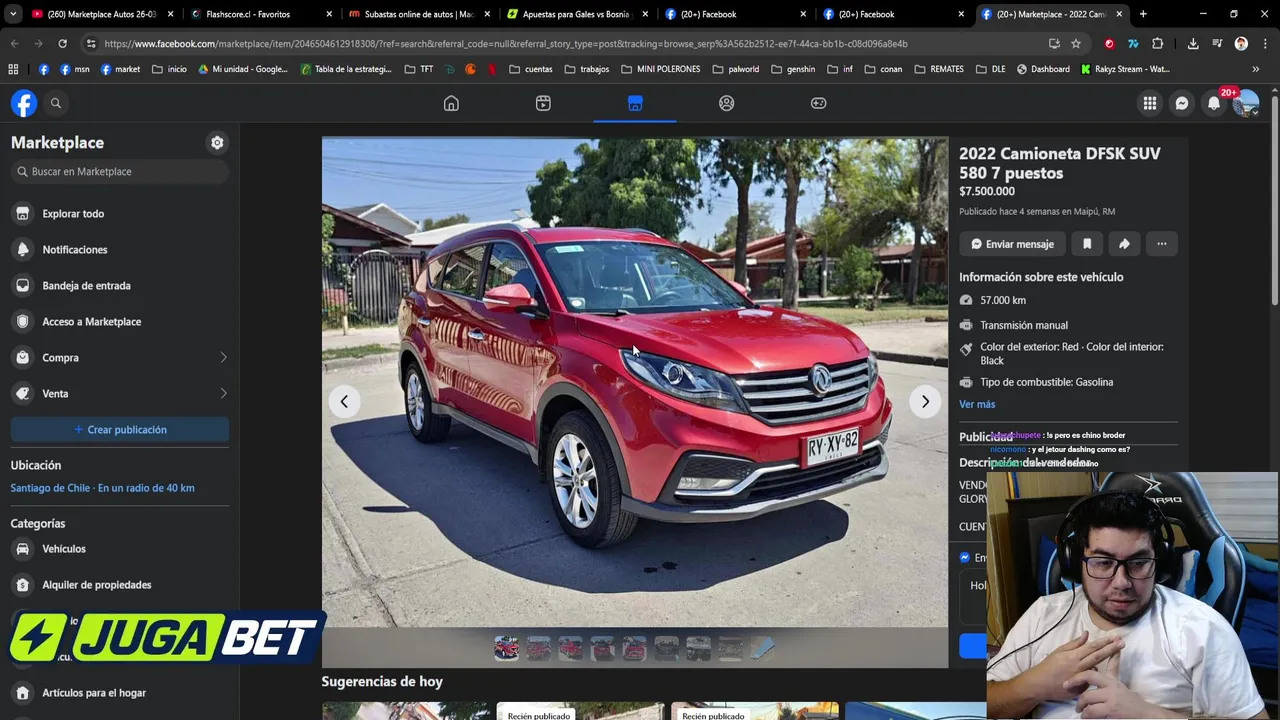Click the Enviar mensaje button
The image size is (1280, 720).
[x=1012, y=244]
